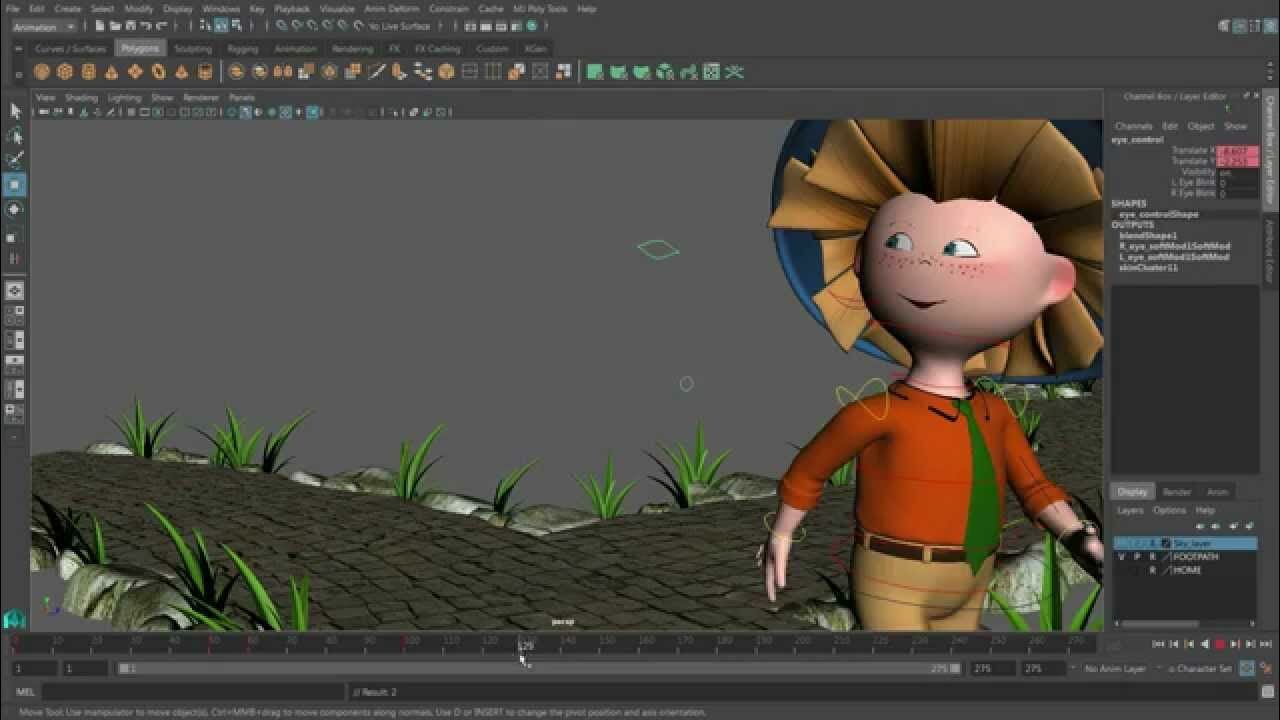The width and height of the screenshot is (1280, 720).
Task: Open the Windows menu
Action: [221, 9]
